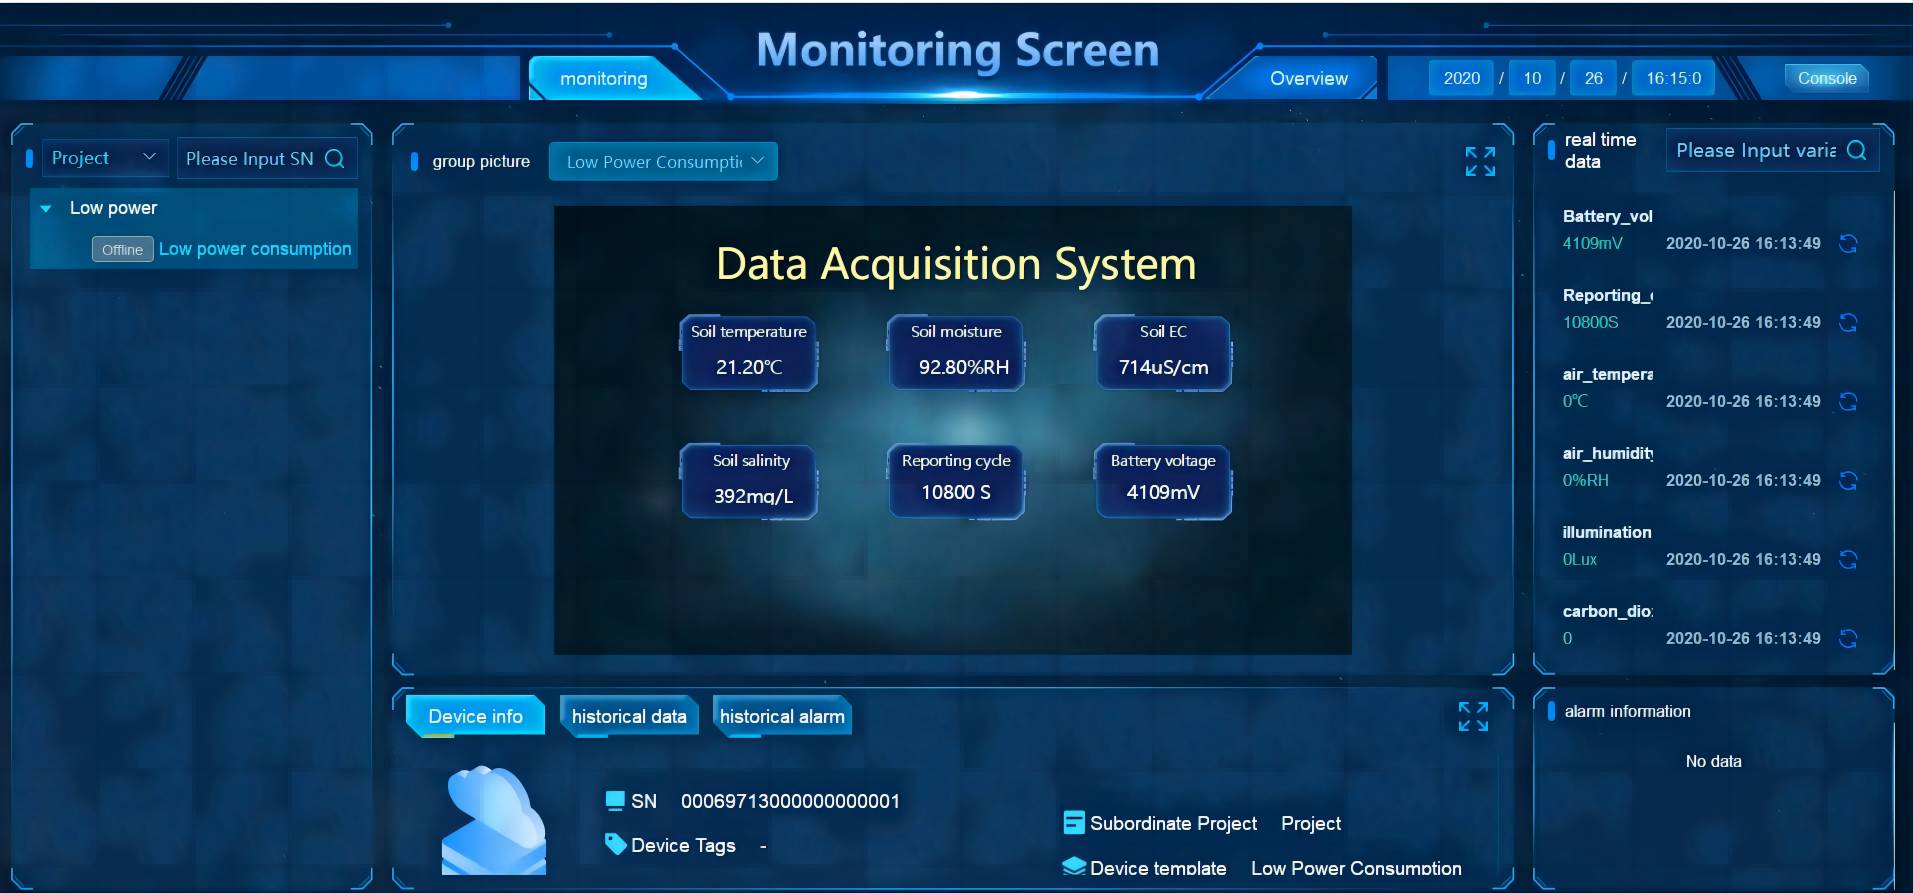Expand group picture panel to fullscreen
This screenshot has width=1913, height=893.
coord(1480,161)
